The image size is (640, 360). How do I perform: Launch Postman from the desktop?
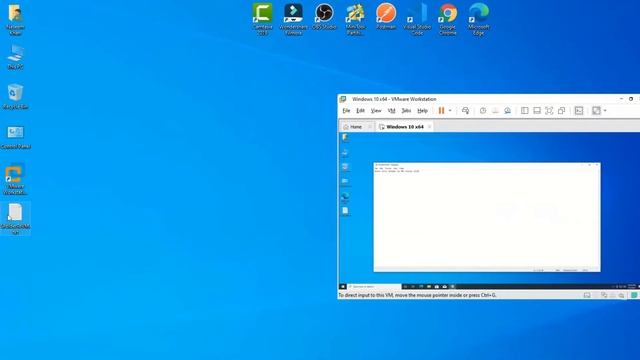tap(386, 16)
